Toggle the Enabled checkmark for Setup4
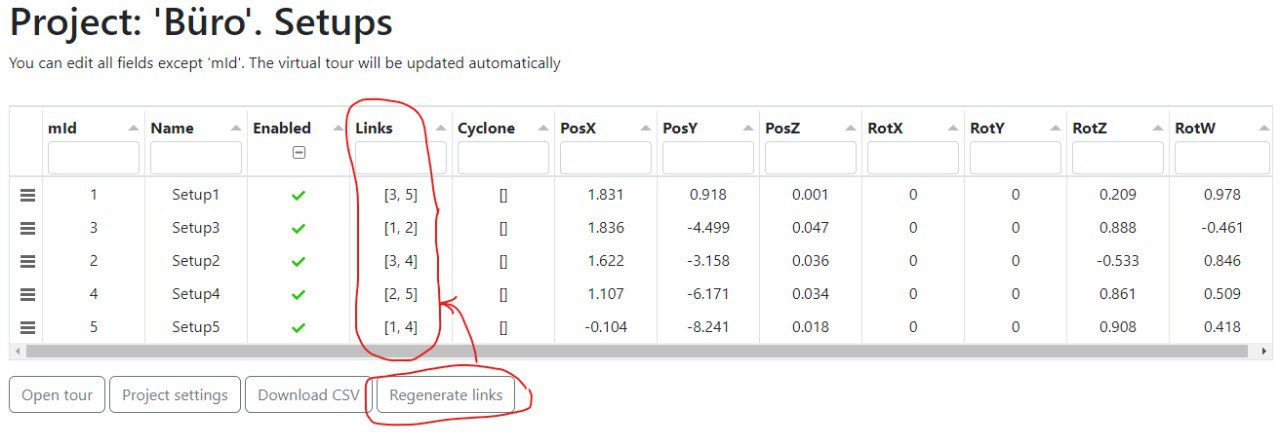The height and width of the screenshot is (447, 1280). 298,295
